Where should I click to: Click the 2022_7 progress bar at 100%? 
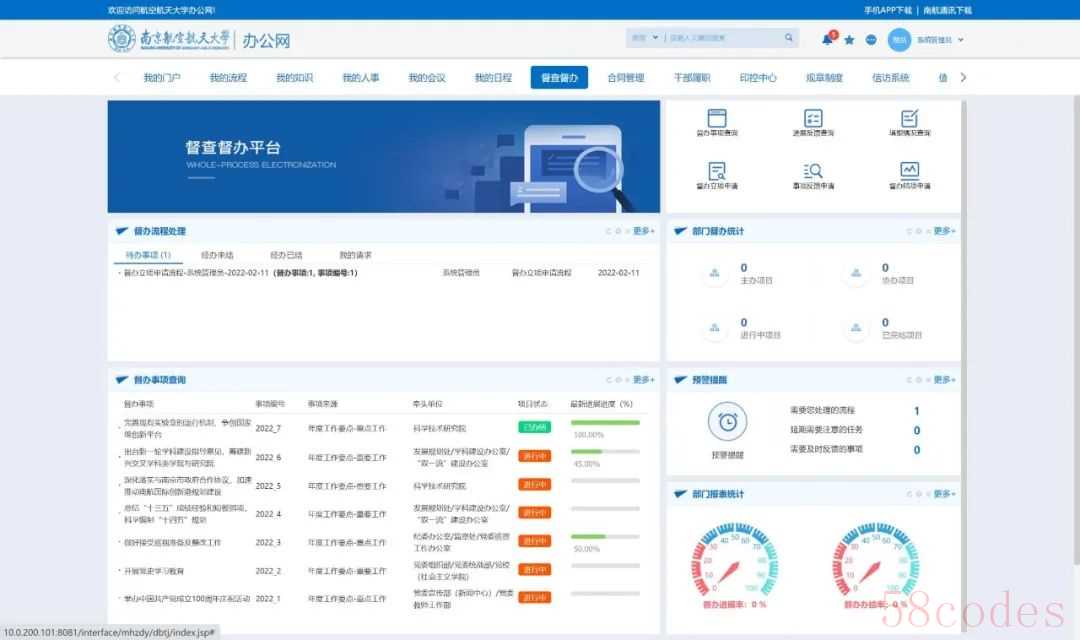(605, 422)
